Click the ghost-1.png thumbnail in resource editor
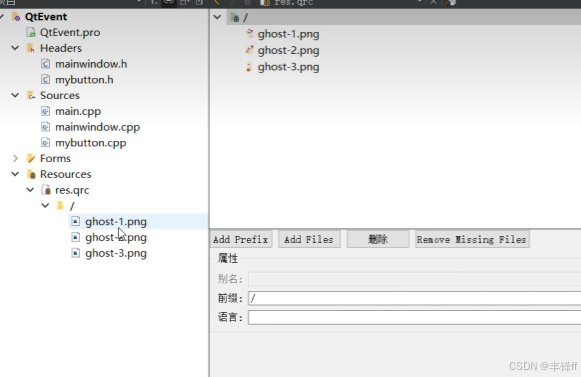 click(250, 34)
